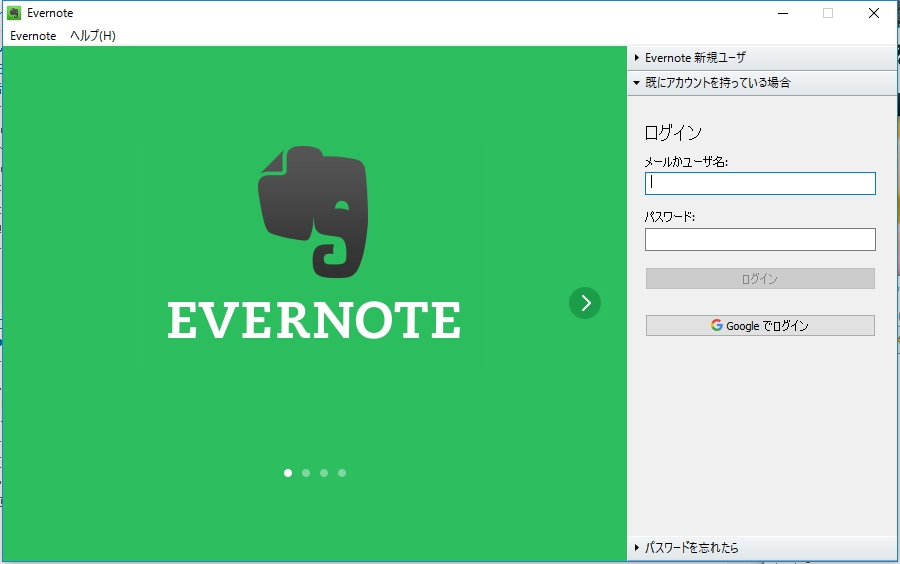Click the large elephant logo on the splash image

pyautogui.click(x=313, y=212)
